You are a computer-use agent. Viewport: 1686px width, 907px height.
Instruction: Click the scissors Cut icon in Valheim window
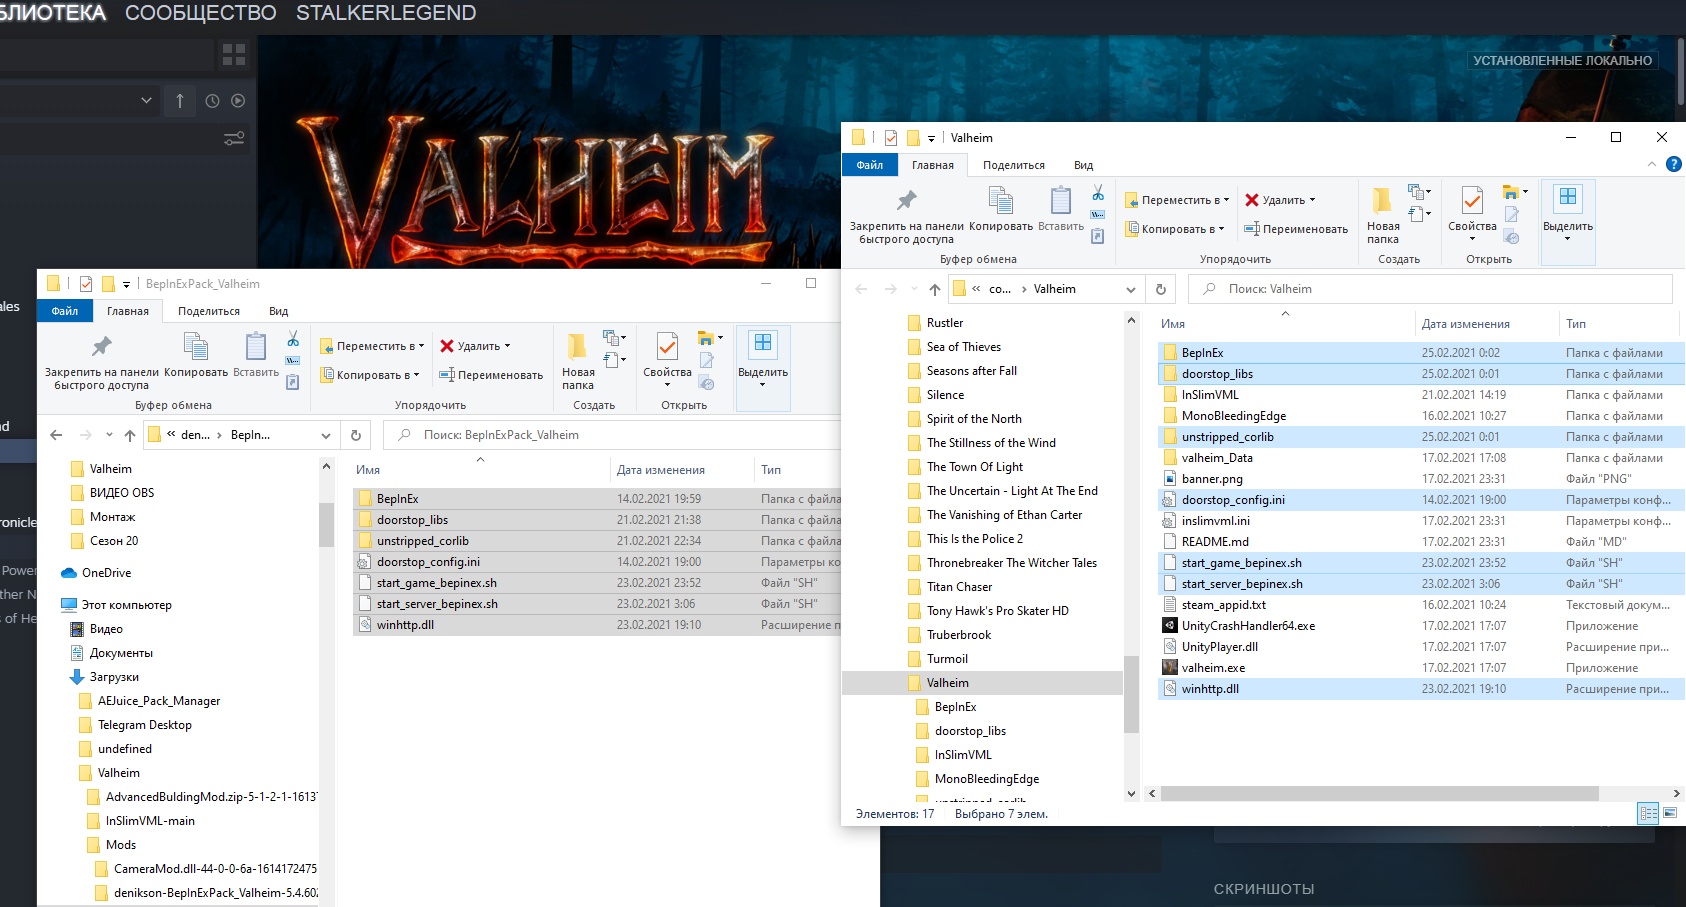1098,192
